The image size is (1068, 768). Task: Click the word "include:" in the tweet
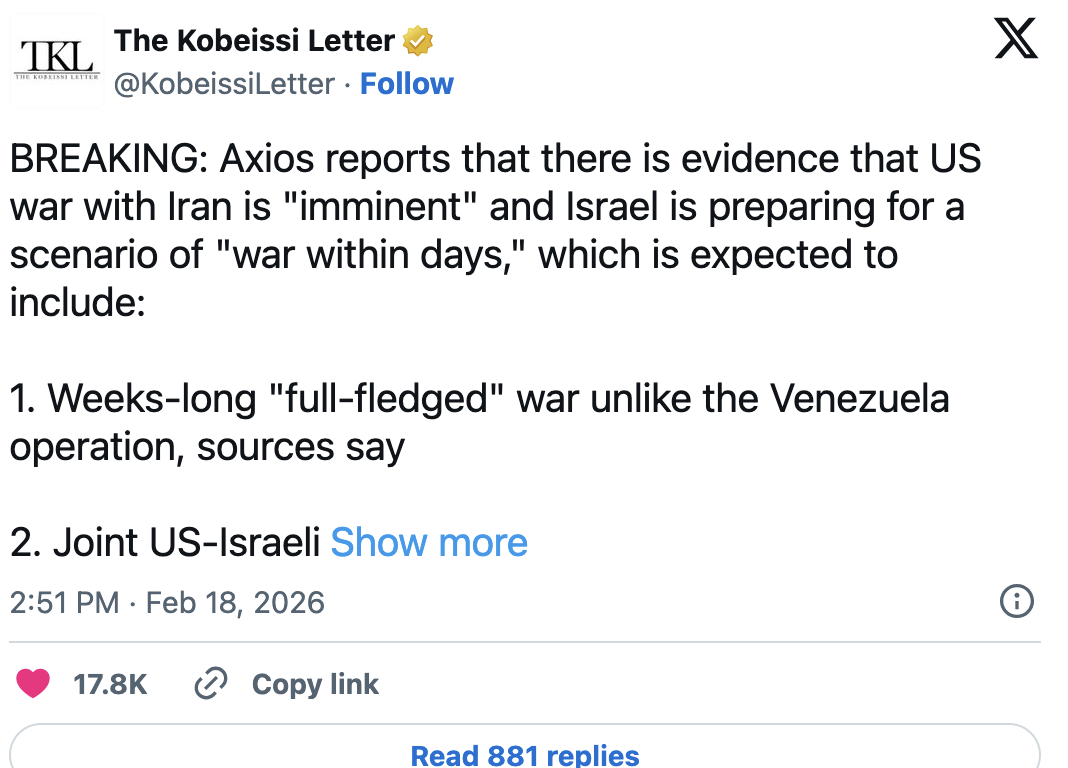79,302
